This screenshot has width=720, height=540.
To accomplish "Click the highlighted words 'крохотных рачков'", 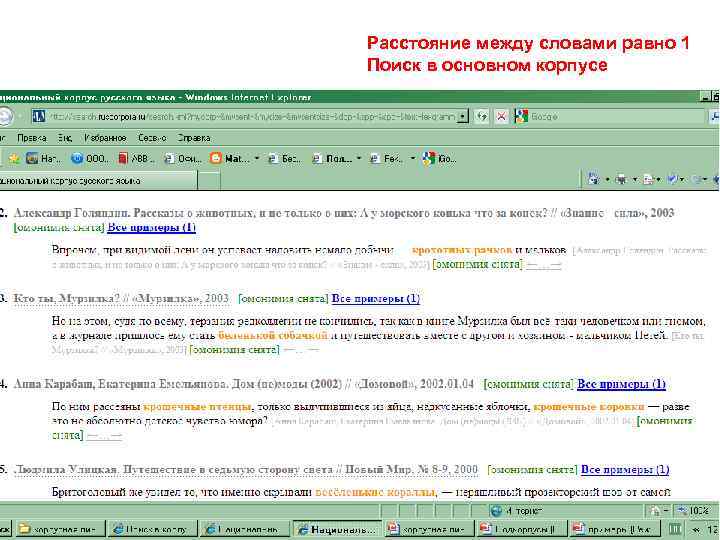I will (x=462, y=250).
